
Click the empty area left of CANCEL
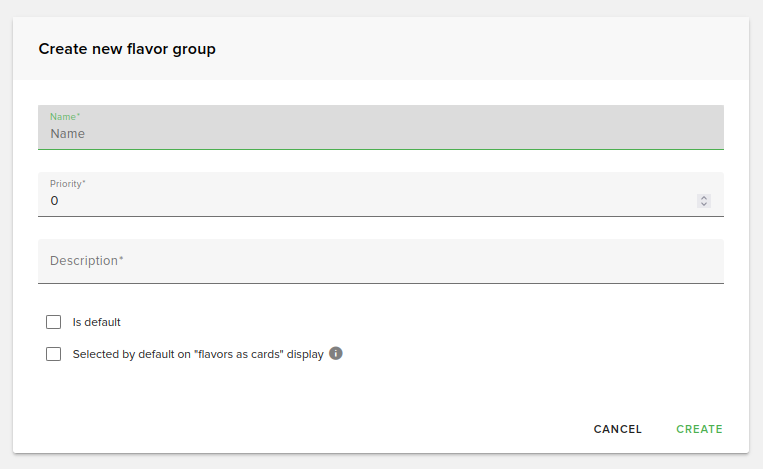pos(300,429)
